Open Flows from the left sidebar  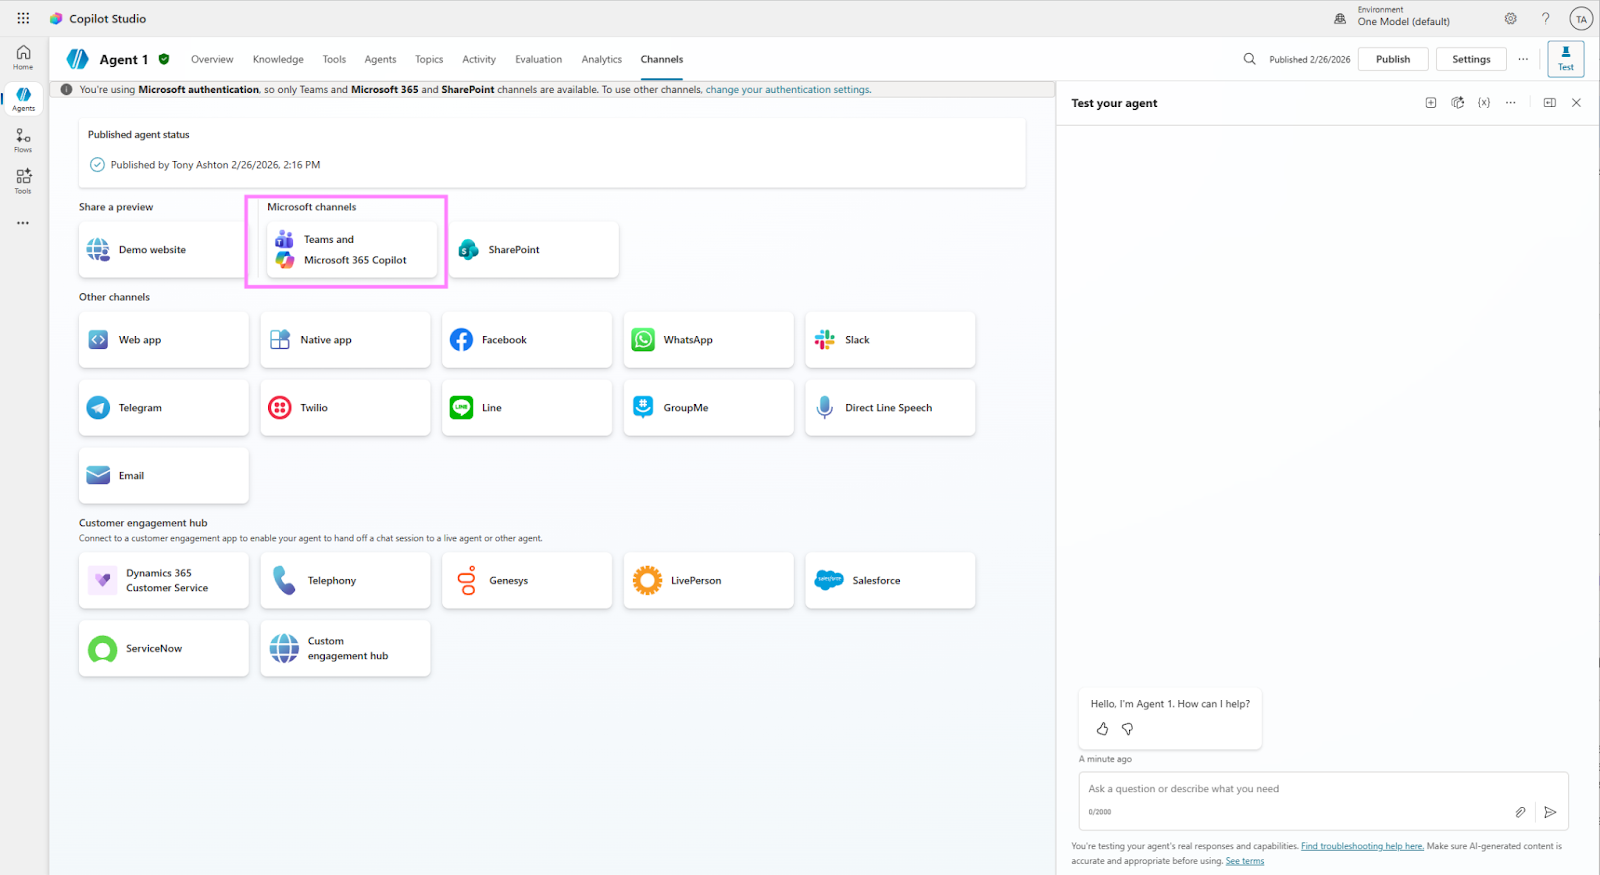pos(23,140)
